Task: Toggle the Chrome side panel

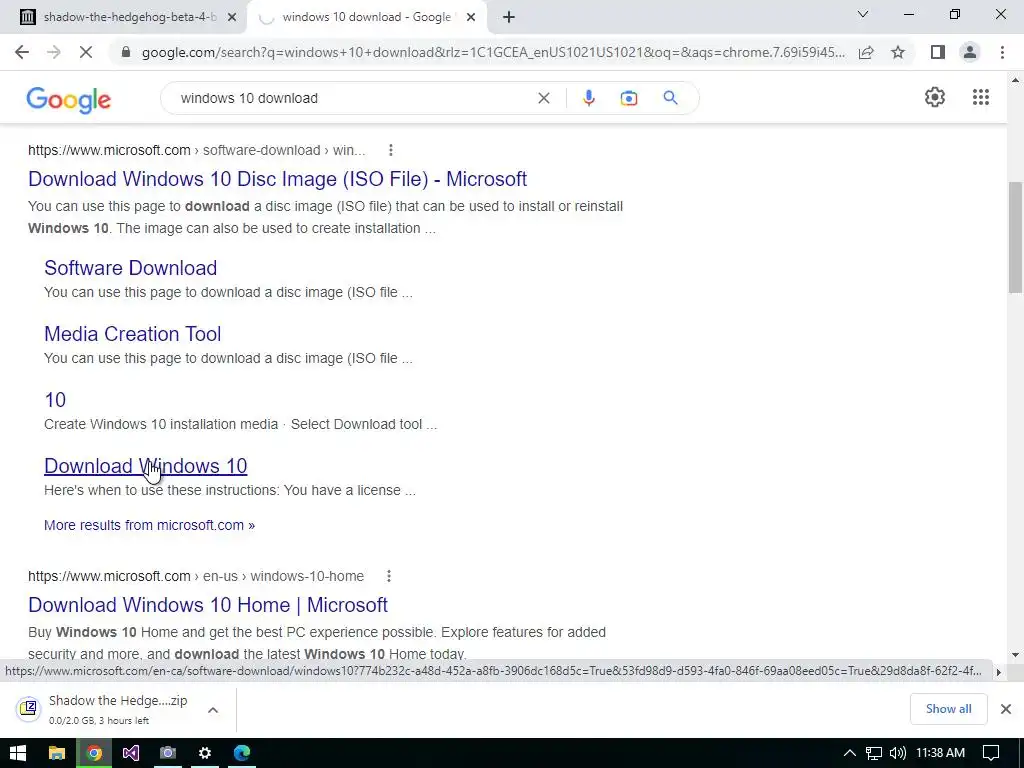Action: 938,52
